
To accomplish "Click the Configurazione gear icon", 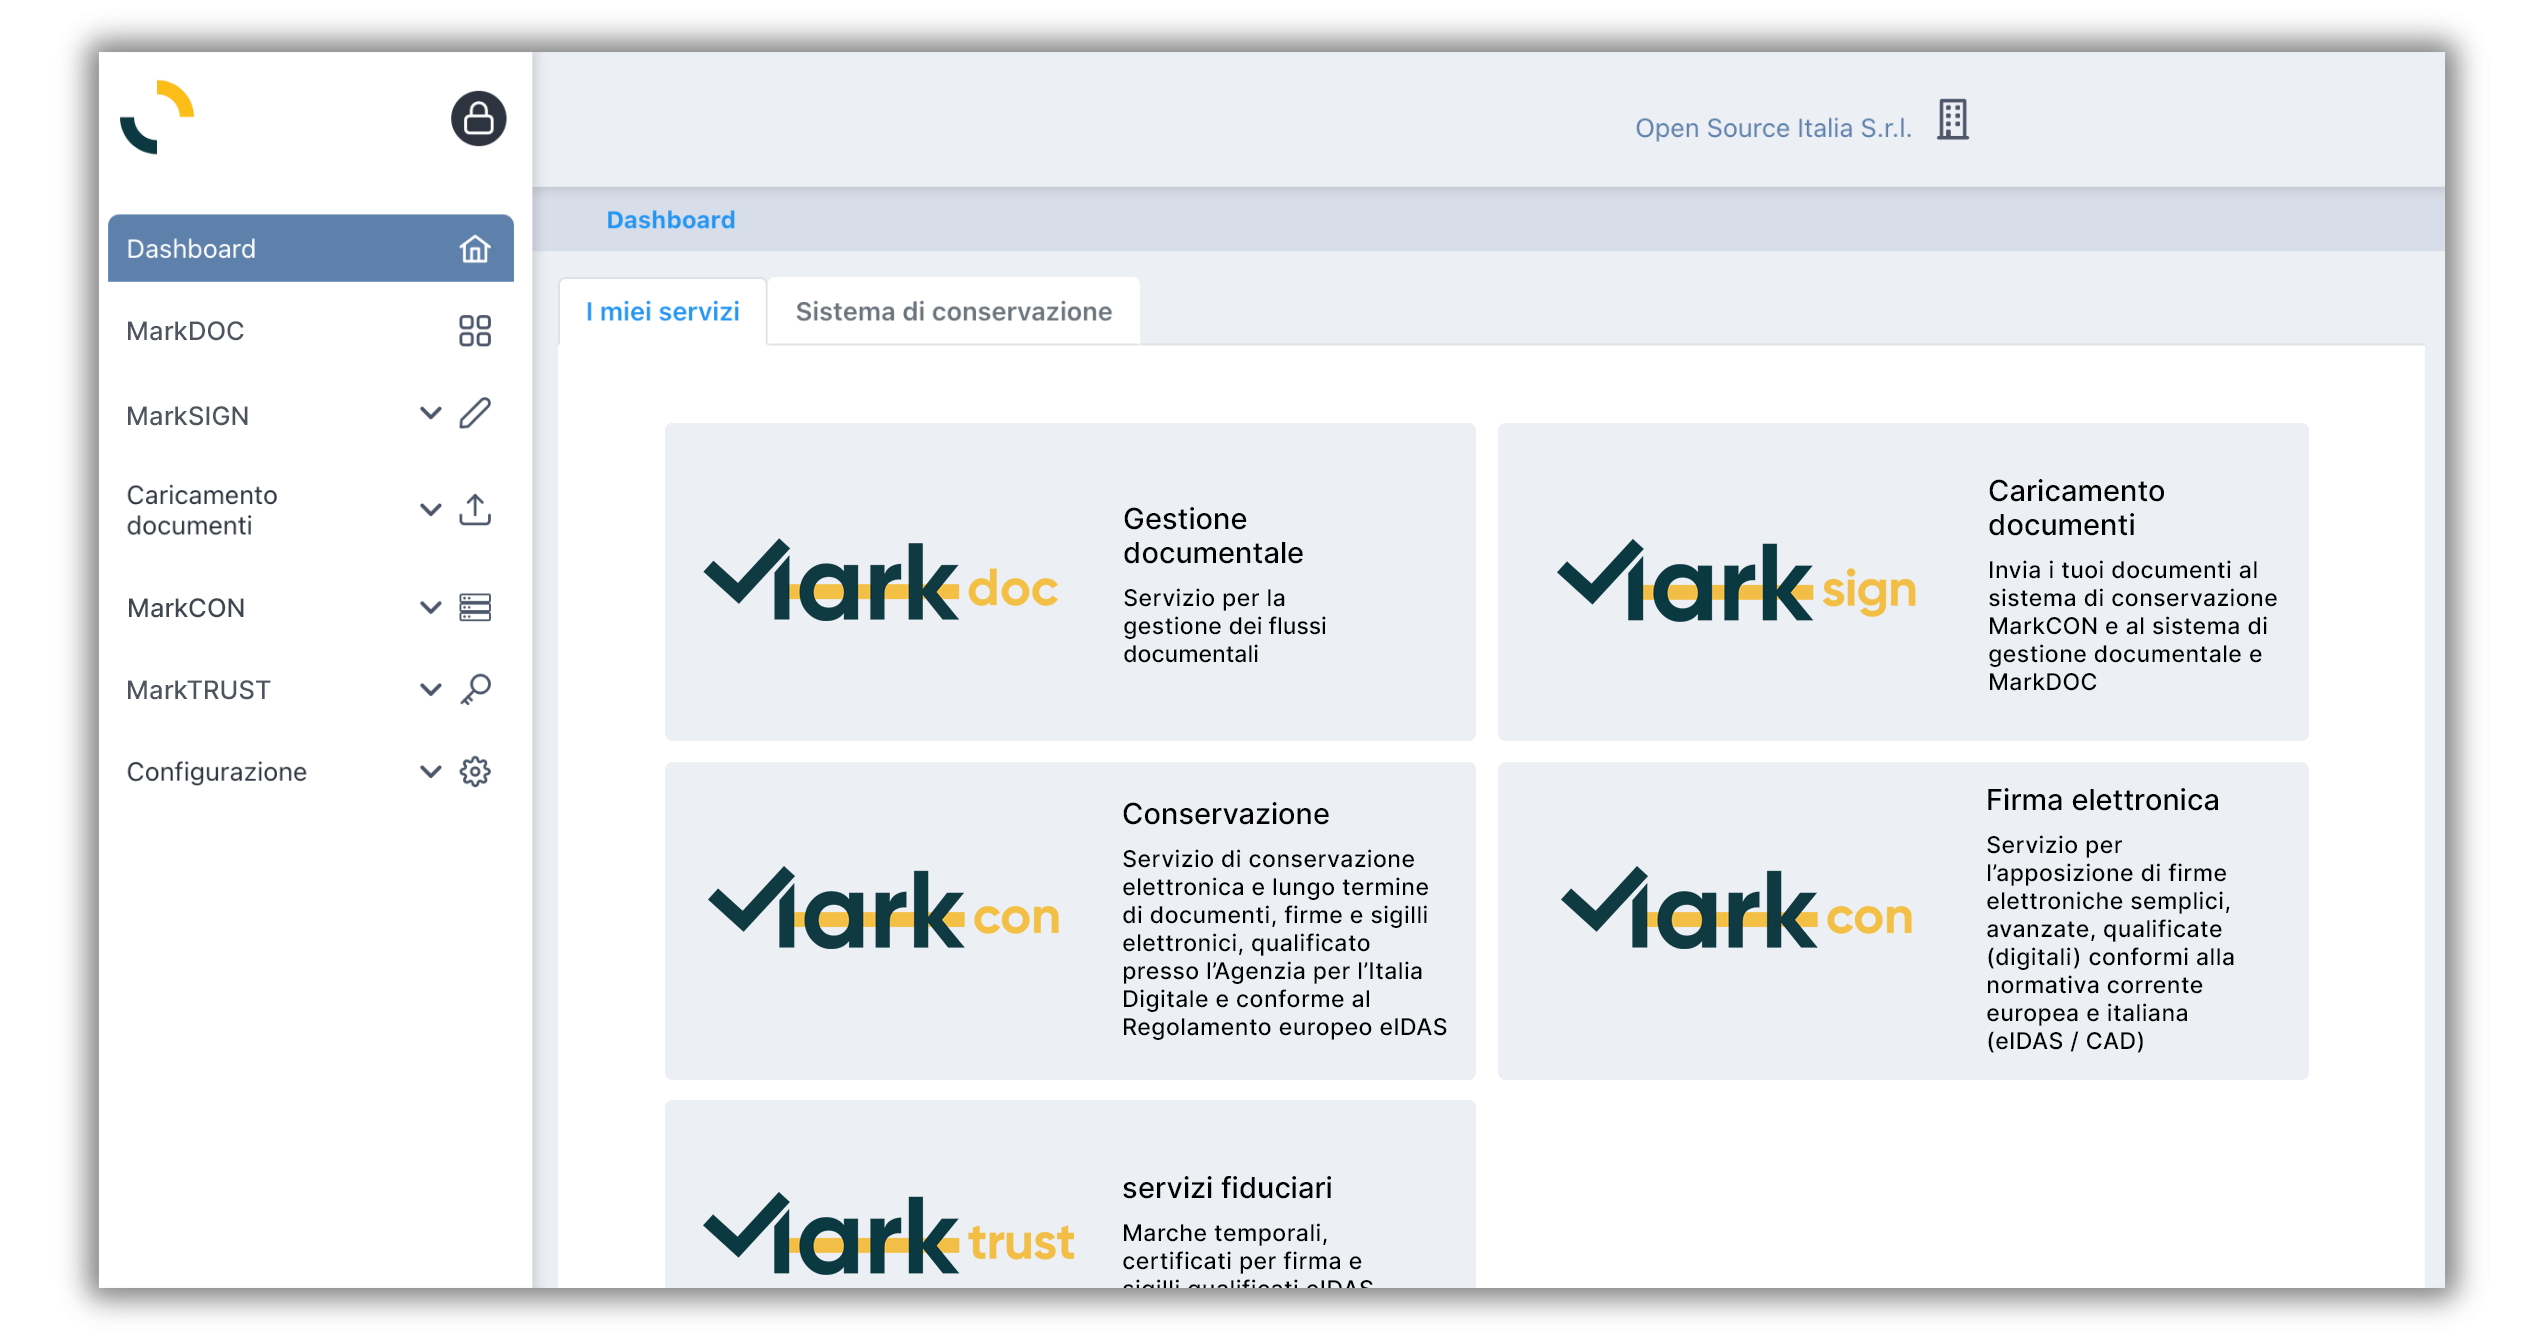I will click(475, 771).
